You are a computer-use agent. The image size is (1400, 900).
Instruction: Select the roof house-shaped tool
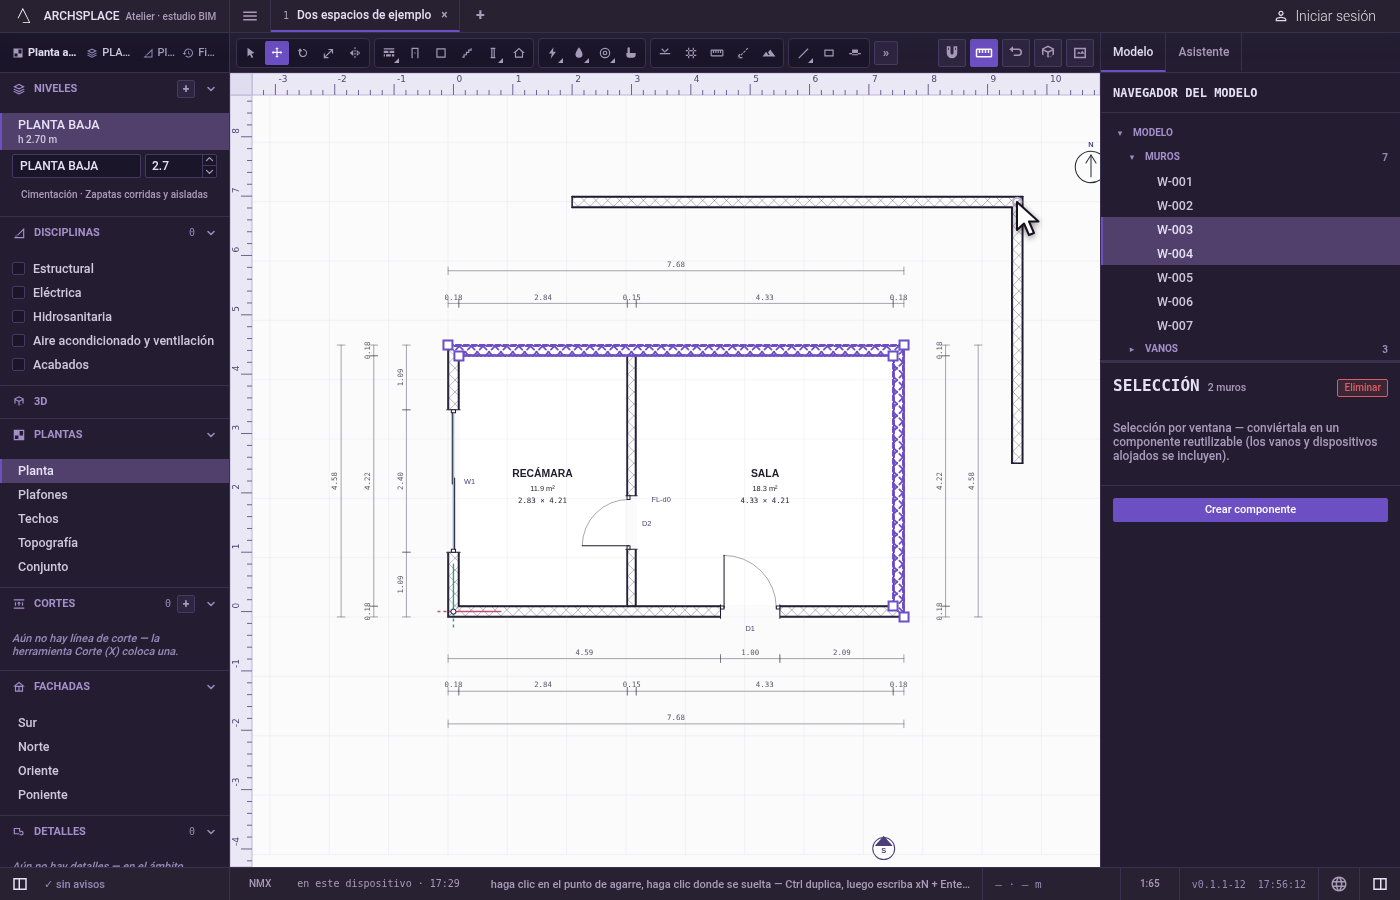coord(519,53)
